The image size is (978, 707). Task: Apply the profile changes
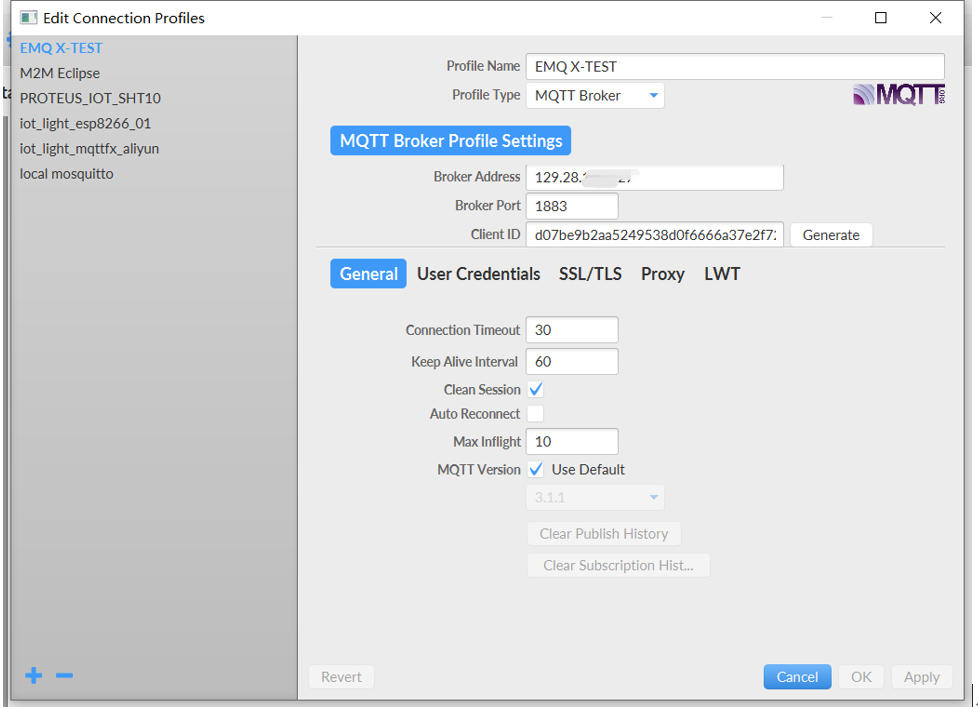point(921,677)
